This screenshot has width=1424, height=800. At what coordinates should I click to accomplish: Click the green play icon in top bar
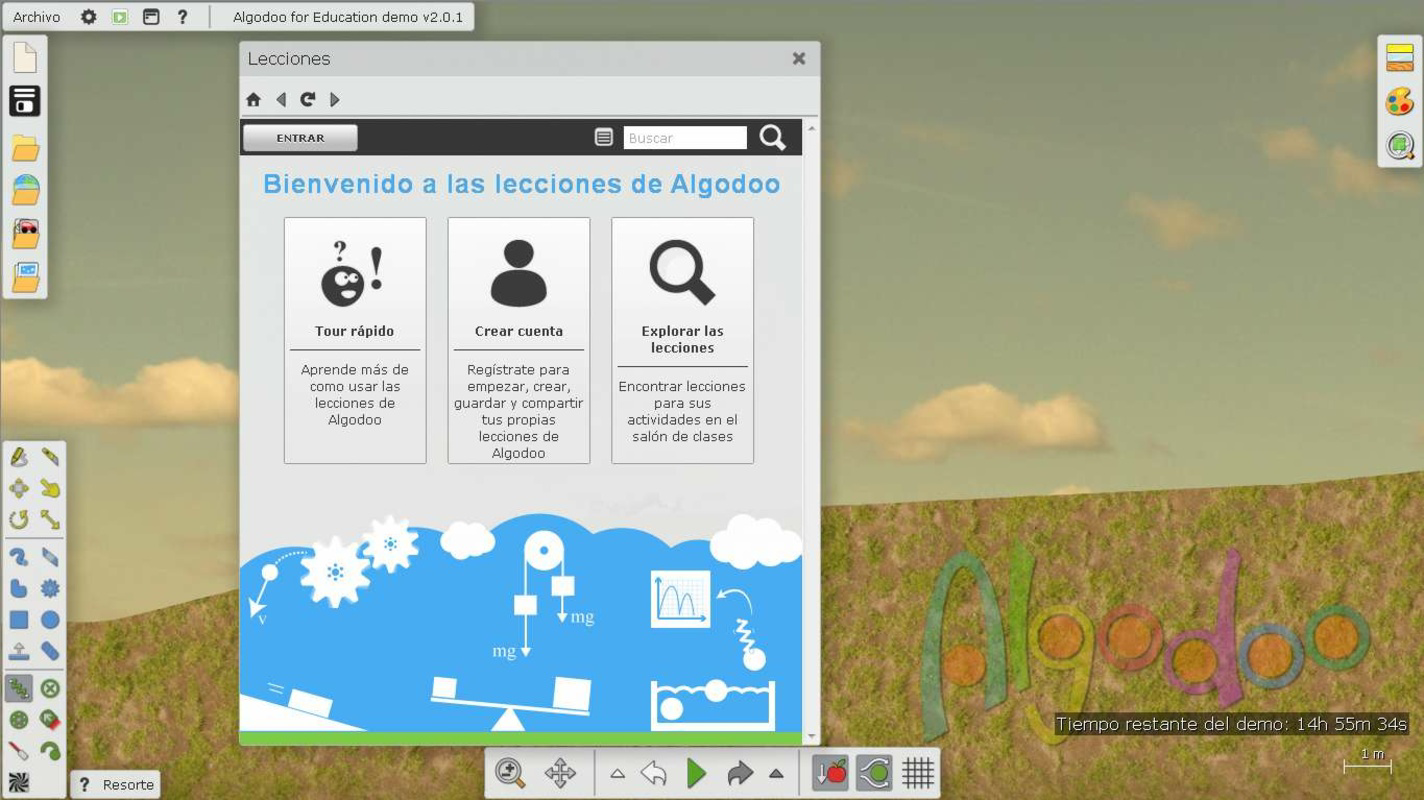click(120, 17)
